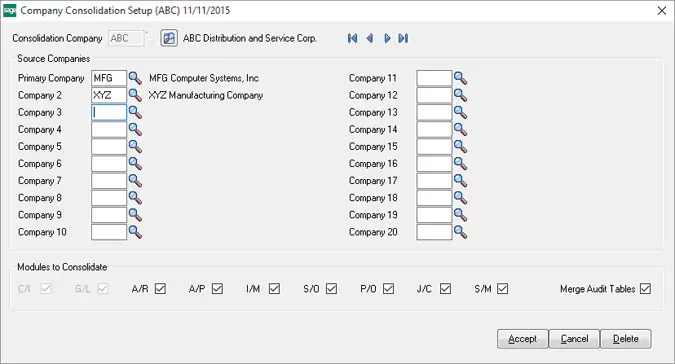Go to first consolidation company record
This screenshot has width=675, height=364.
click(353, 38)
